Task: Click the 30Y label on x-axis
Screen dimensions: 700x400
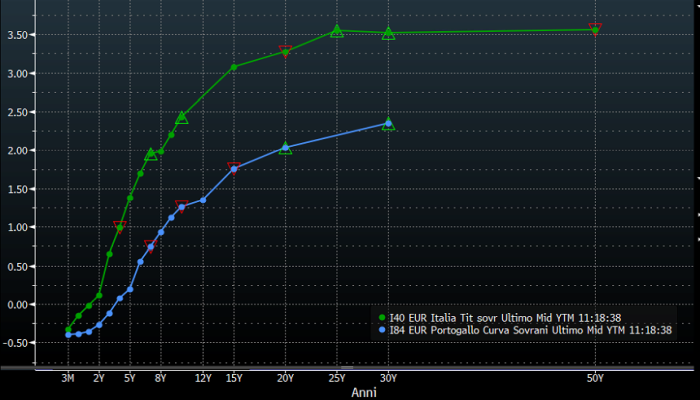Action: [388, 378]
